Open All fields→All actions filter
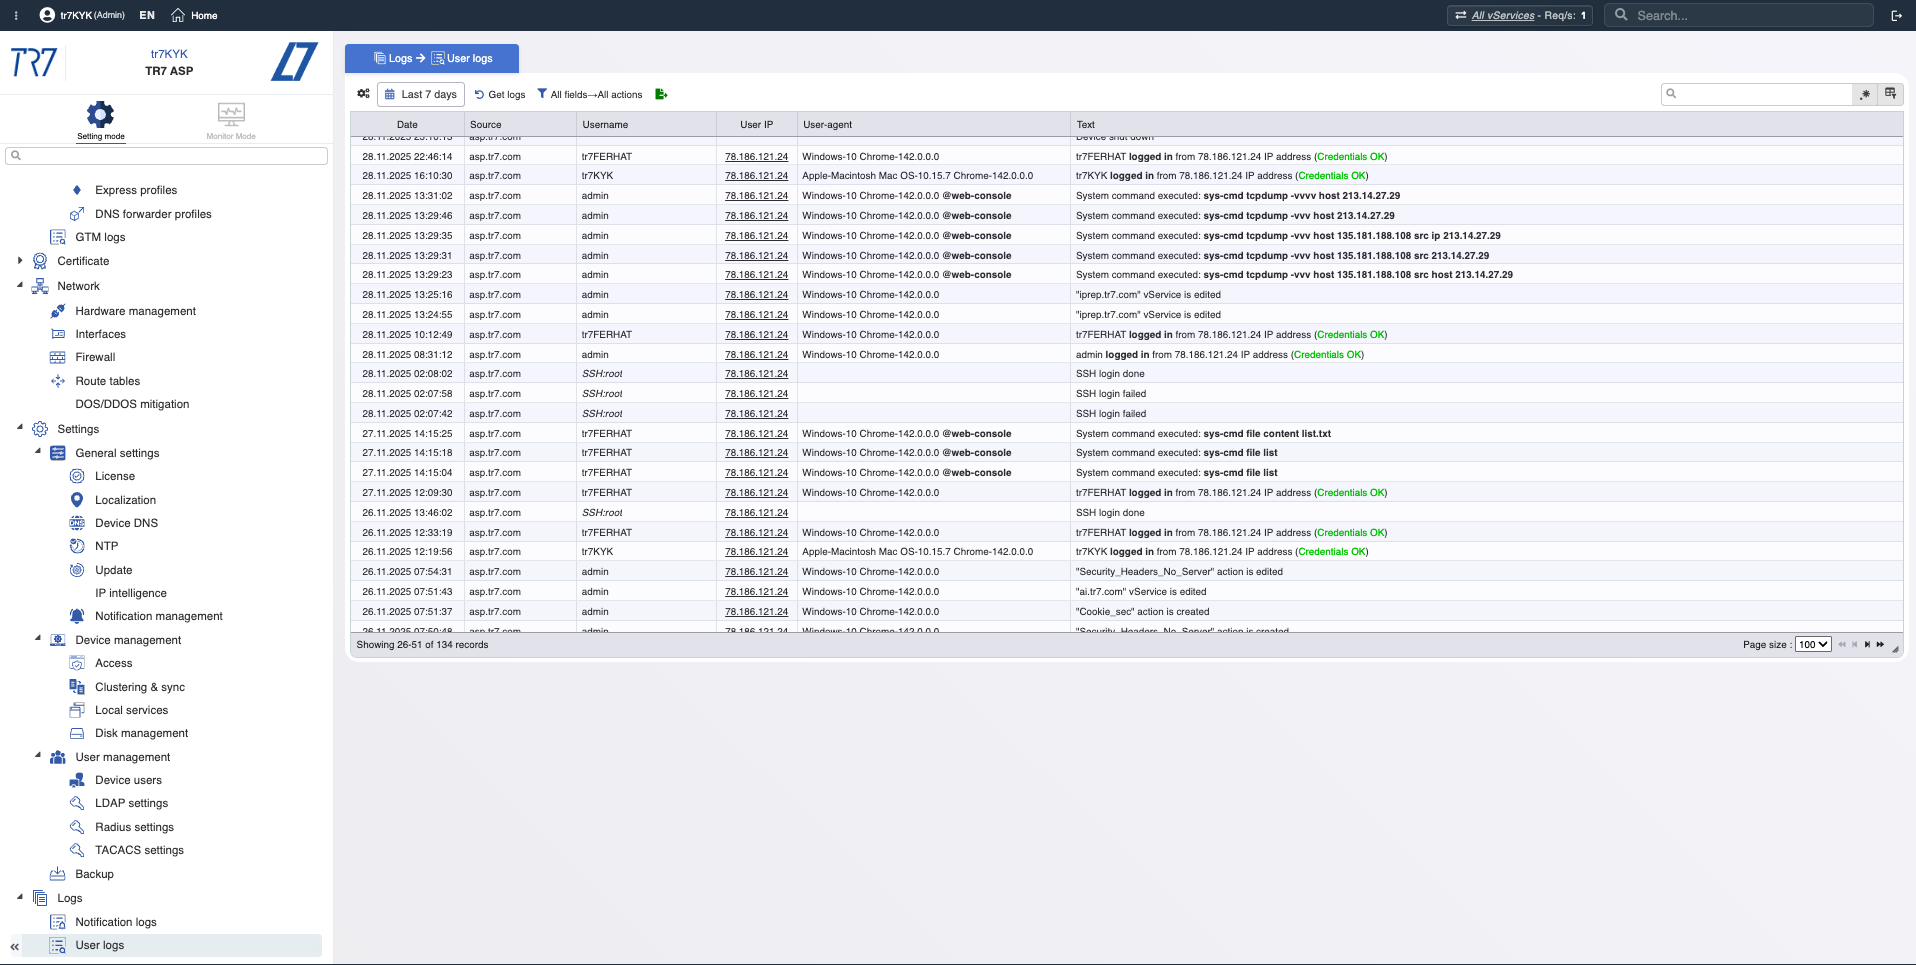1916x965 pixels. point(590,94)
